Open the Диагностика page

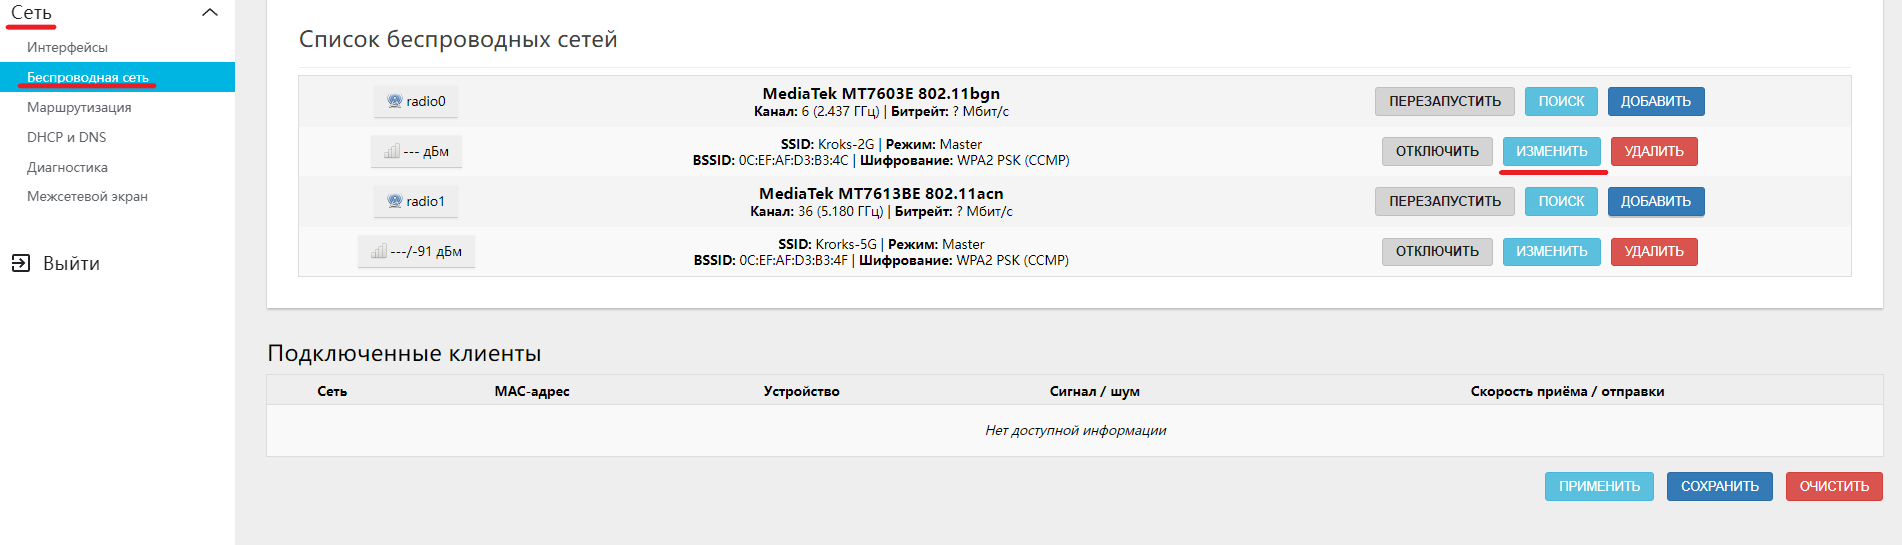(x=67, y=167)
